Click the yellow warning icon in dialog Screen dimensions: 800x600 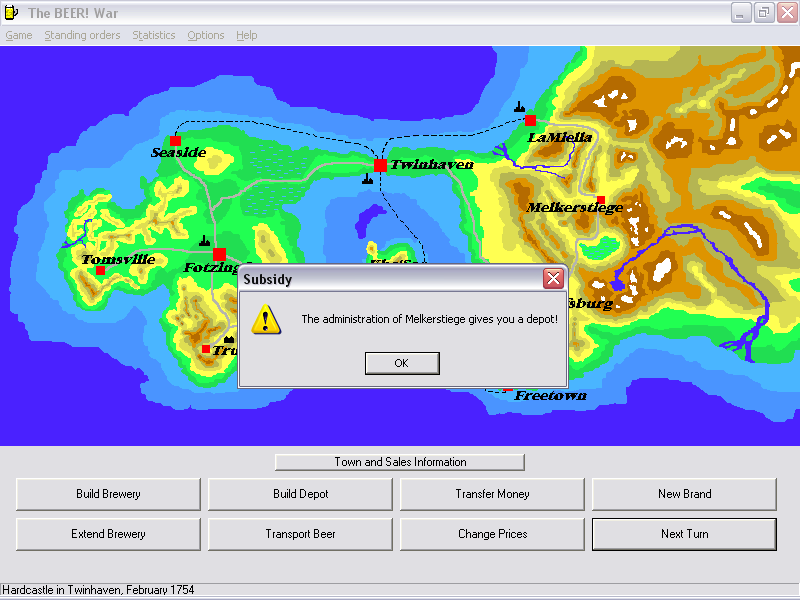pyautogui.click(x=266, y=319)
